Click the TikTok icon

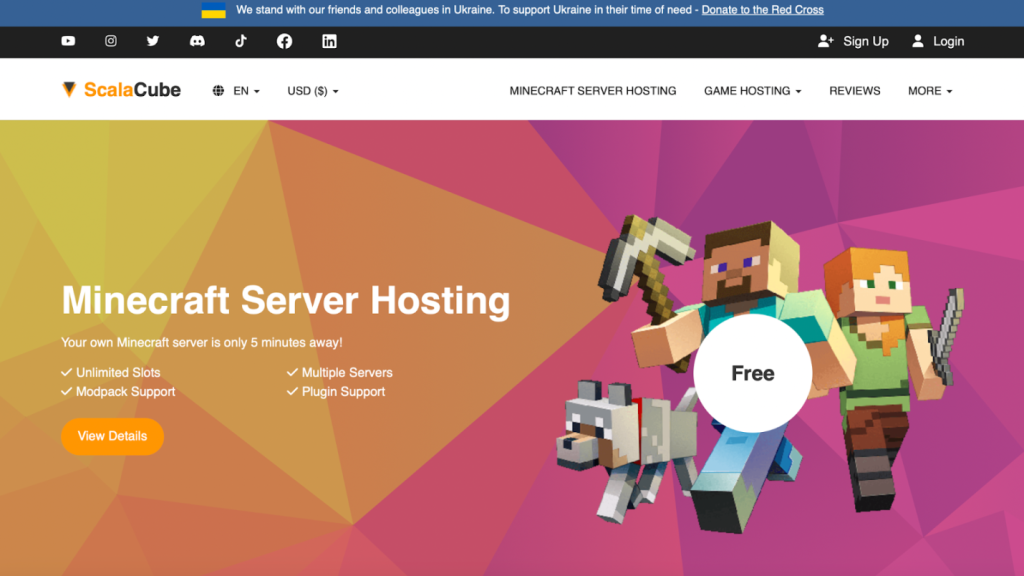pyautogui.click(x=240, y=41)
